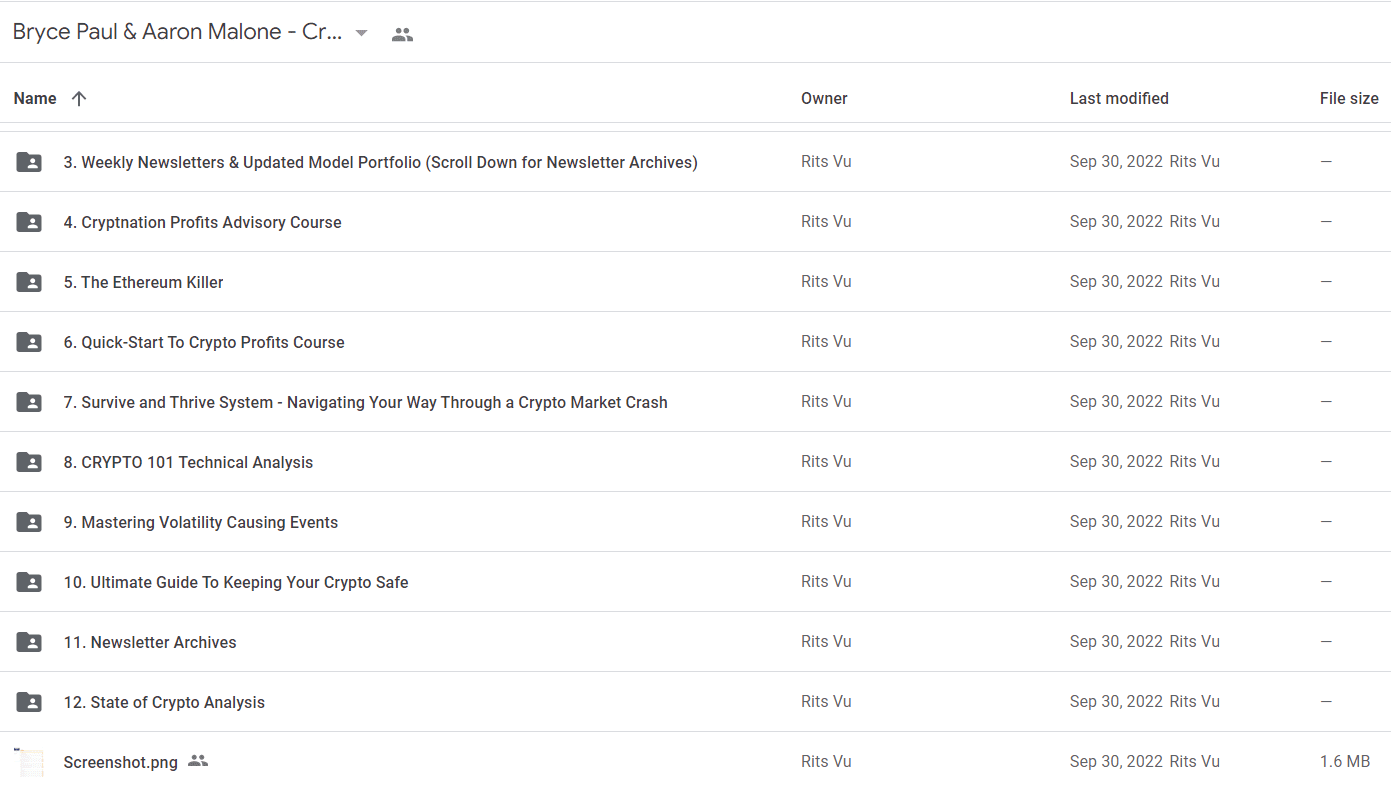This screenshot has width=1391, height=790.
Task: Open 4. Cryptnation Profits Advisory Course
Action: tap(202, 222)
